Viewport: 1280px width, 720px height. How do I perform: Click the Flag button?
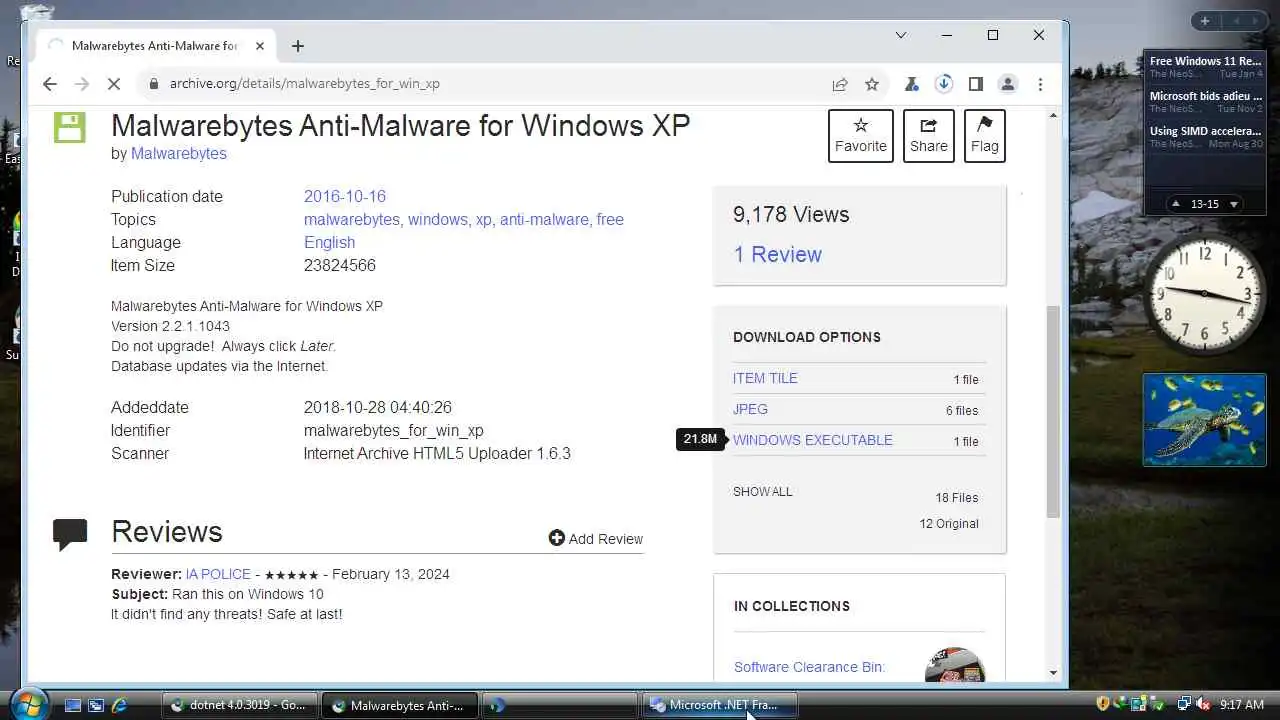coord(984,136)
